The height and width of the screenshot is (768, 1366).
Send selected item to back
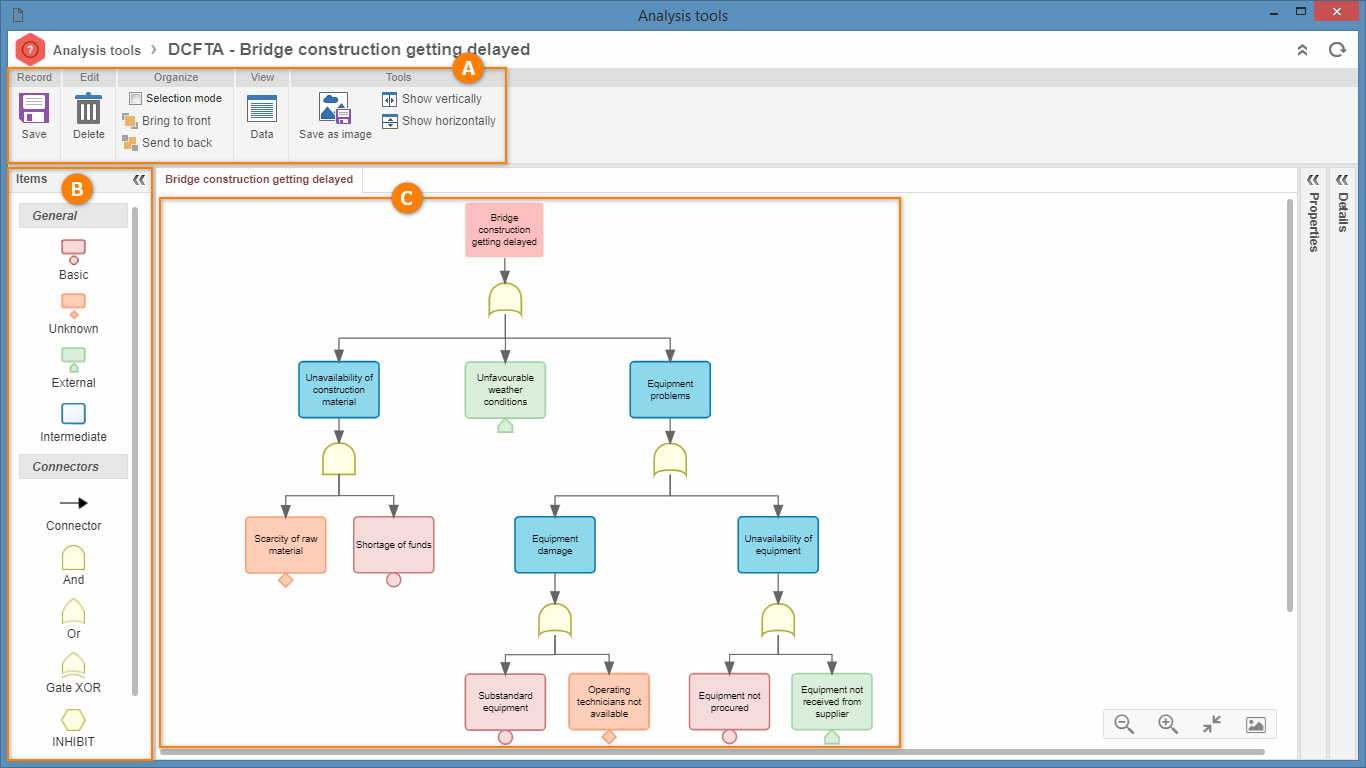167,143
